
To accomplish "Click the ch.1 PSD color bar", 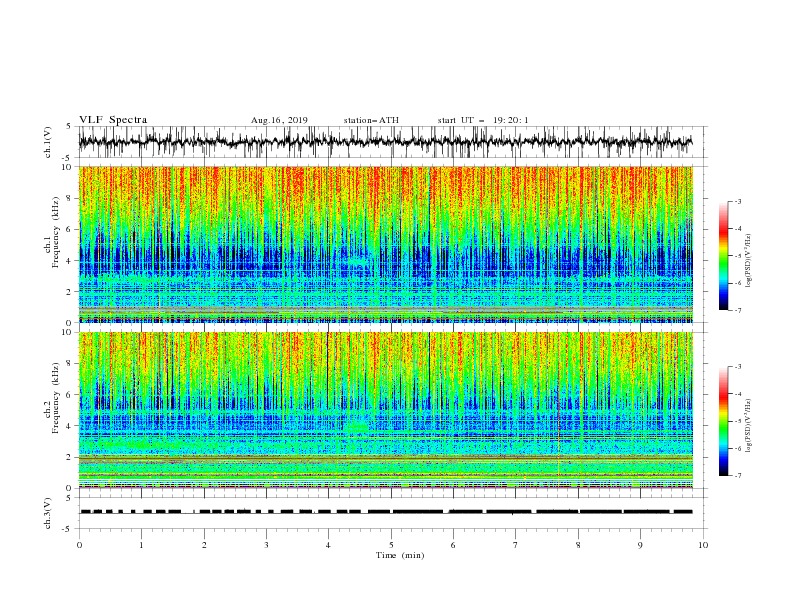I will [x=724, y=255].
